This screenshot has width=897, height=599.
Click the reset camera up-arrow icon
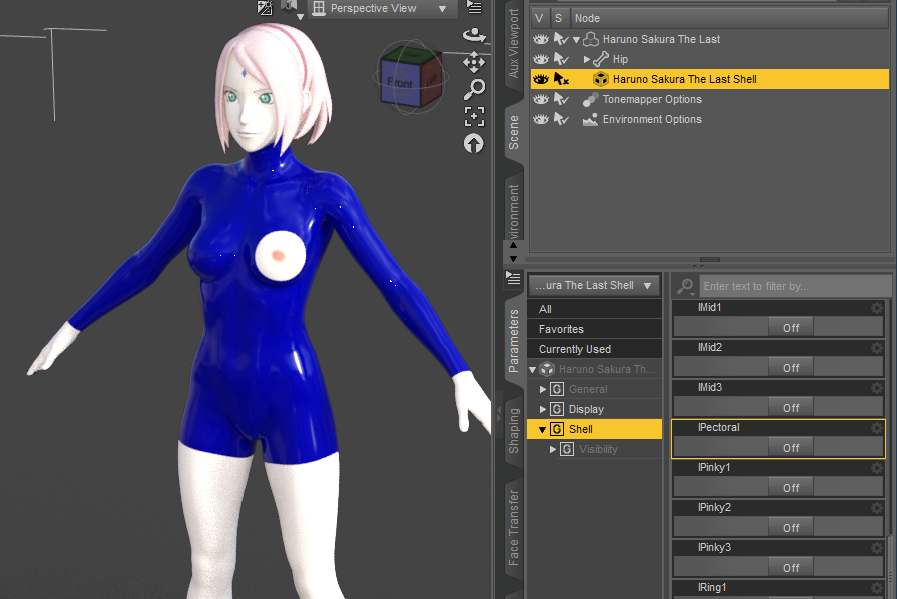[x=474, y=144]
